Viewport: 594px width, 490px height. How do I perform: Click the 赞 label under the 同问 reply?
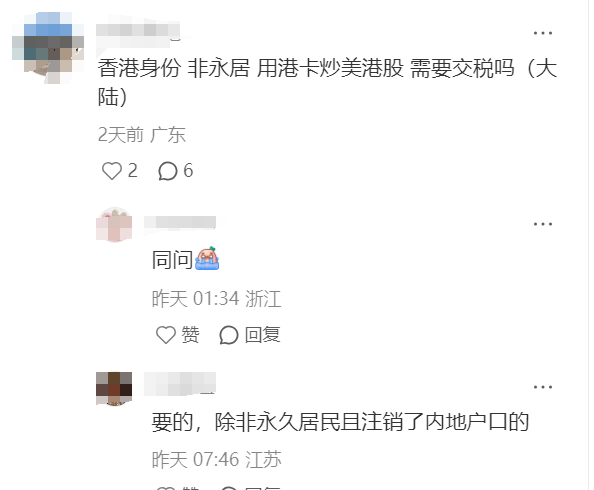(x=190, y=335)
